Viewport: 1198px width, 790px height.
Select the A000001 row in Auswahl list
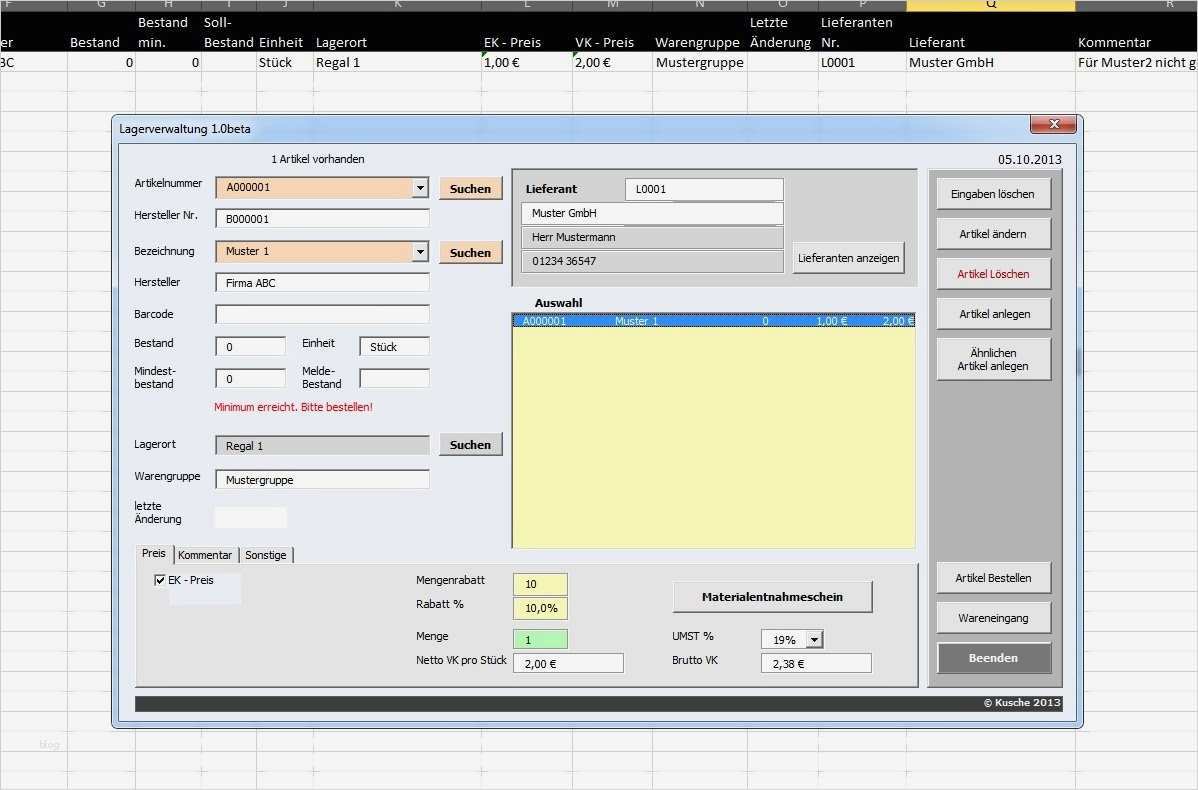[712, 322]
